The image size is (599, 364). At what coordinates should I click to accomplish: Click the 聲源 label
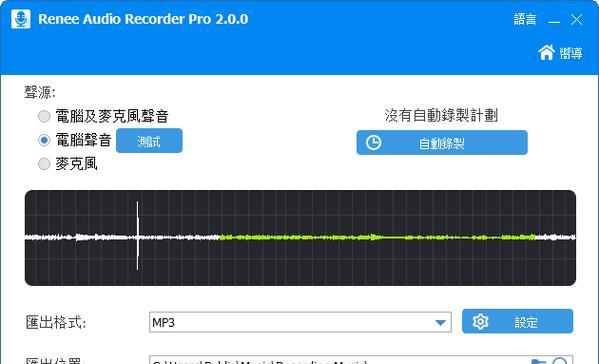click(x=40, y=92)
